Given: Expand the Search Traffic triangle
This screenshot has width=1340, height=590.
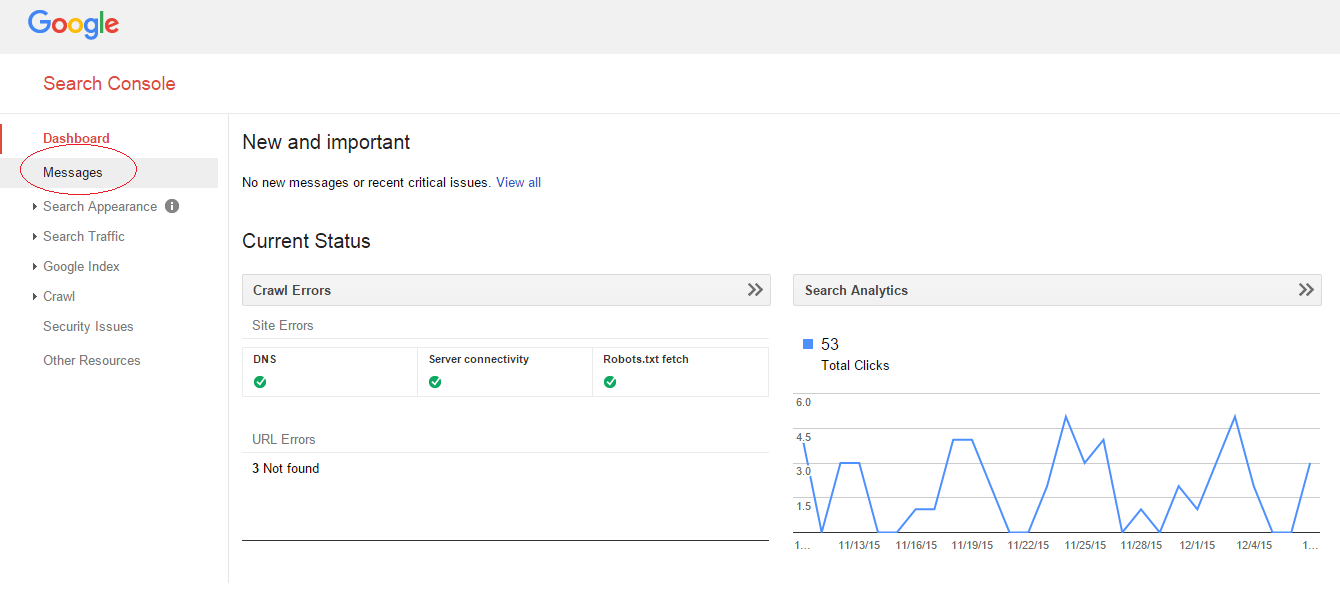Looking at the screenshot, I should 35,237.
